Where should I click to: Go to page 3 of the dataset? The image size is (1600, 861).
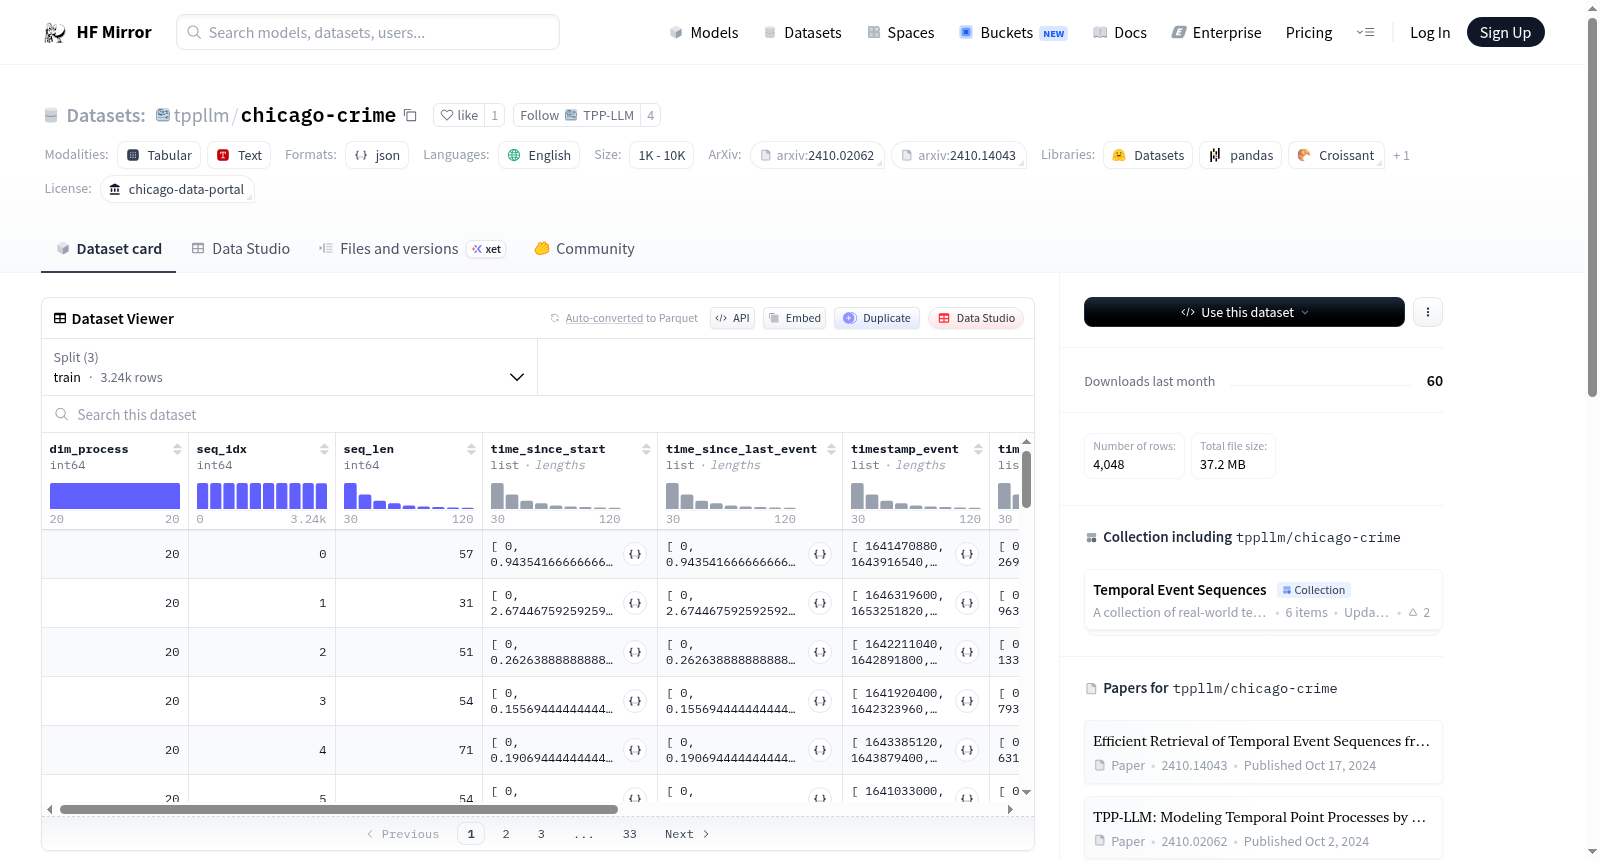click(x=541, y=834)
